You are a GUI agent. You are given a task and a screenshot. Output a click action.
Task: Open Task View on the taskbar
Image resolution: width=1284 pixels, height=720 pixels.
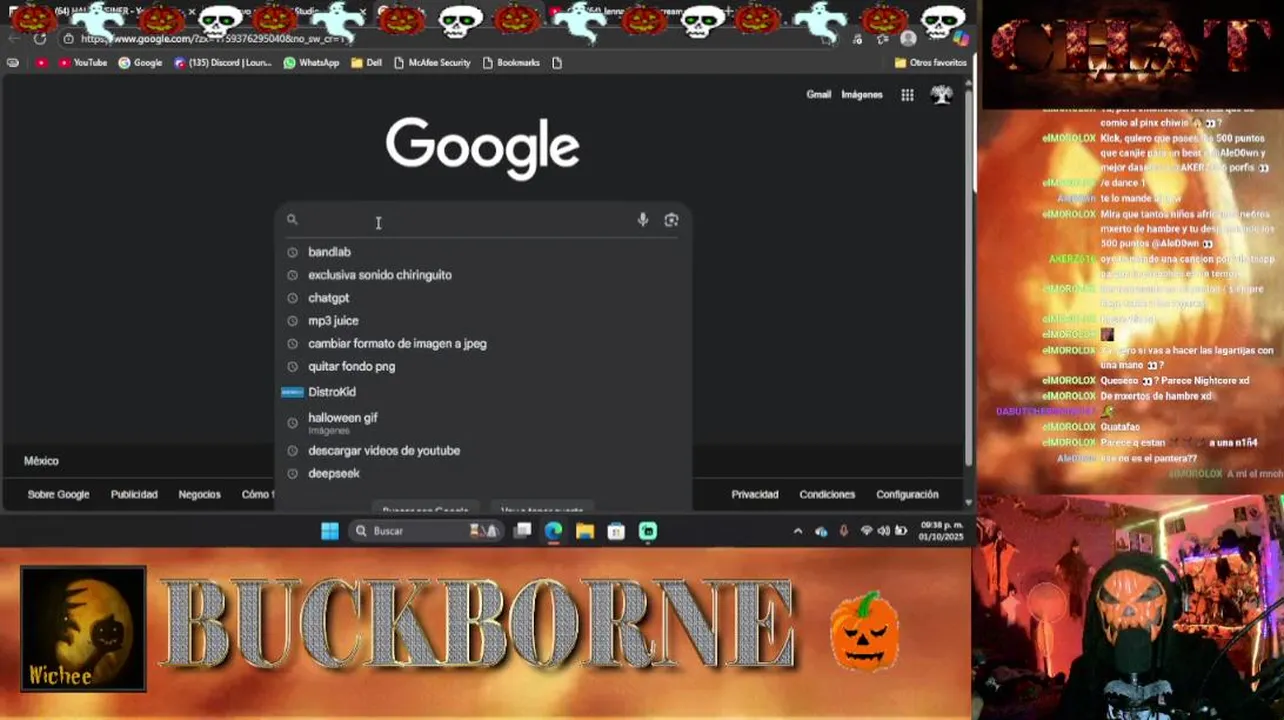point(522,531)
